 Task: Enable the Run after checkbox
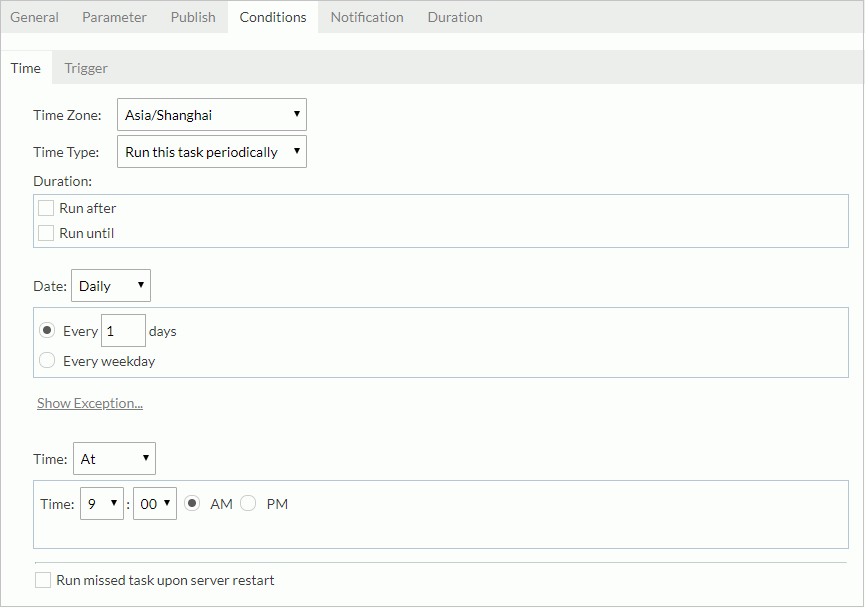(46, 208)
